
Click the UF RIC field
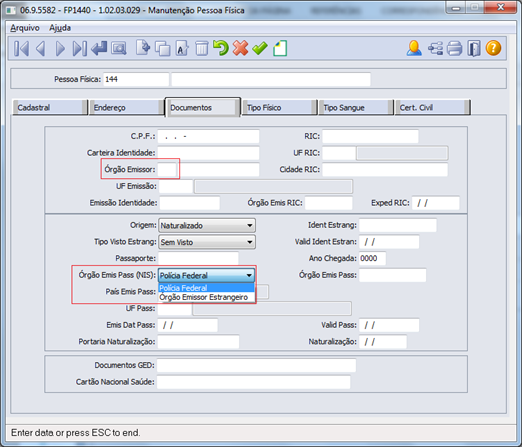click(339, 153)
